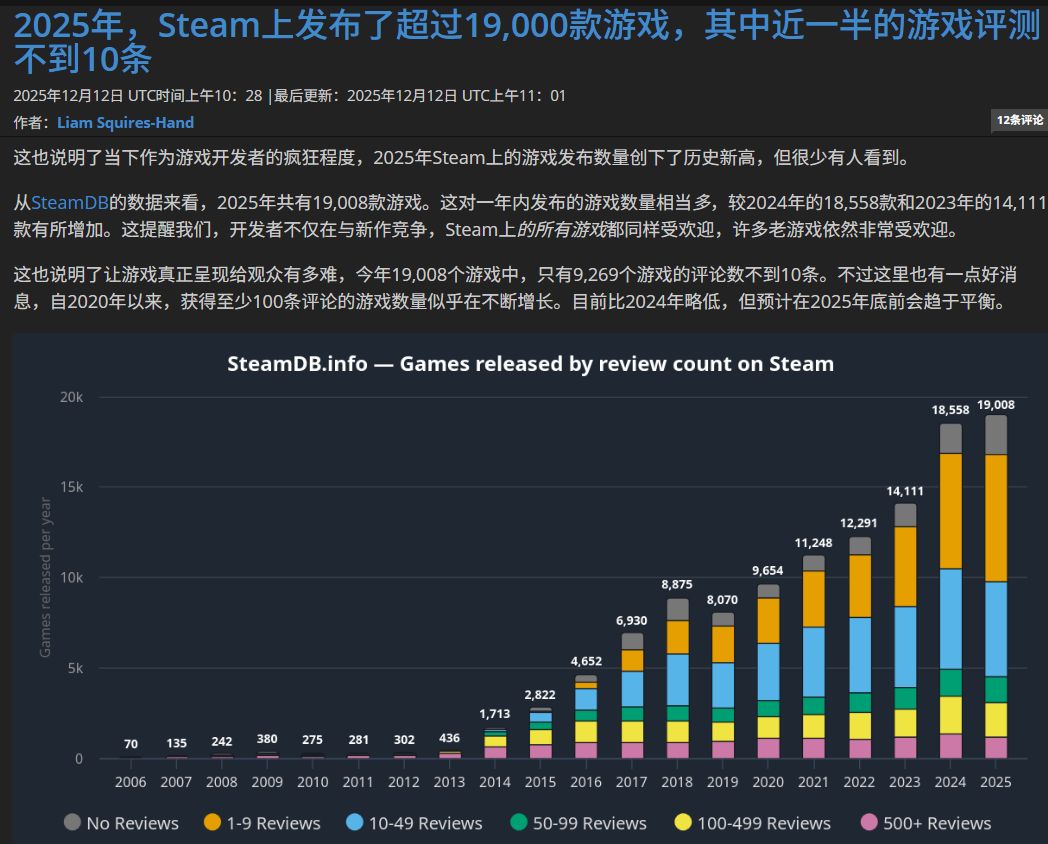Click the 70 label above 2006
The height and width of the screenshot is (844, 1048).
pos(131,744)
